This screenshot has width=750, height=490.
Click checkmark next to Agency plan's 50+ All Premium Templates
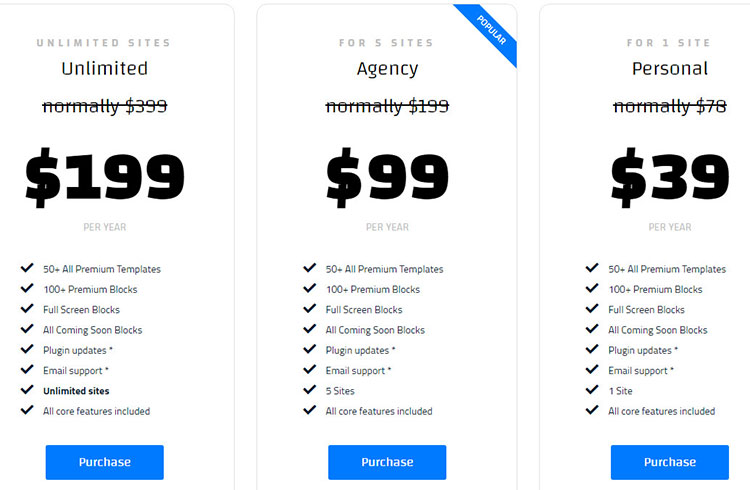(x=310, y=269)
